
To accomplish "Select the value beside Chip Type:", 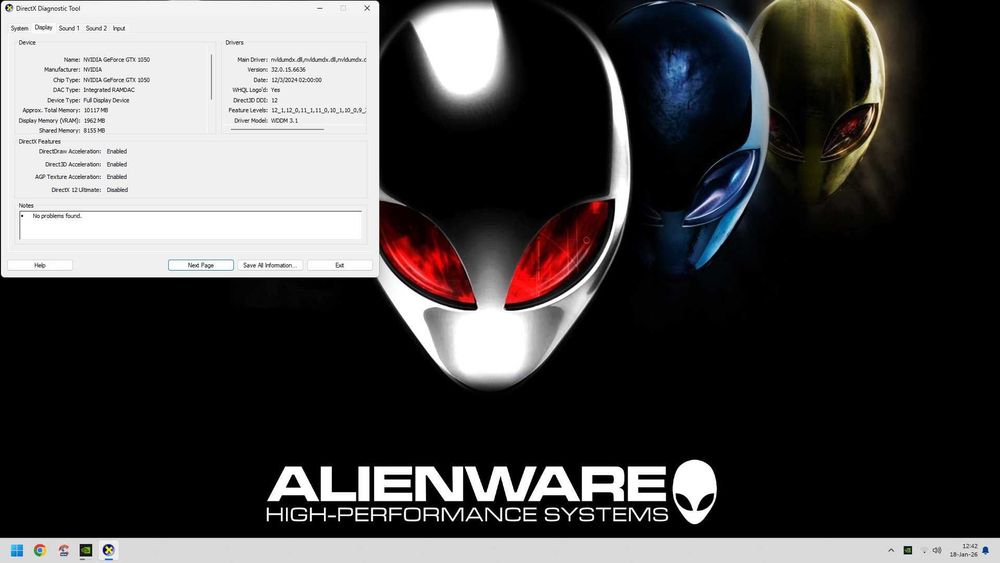I will coord(117,80).
